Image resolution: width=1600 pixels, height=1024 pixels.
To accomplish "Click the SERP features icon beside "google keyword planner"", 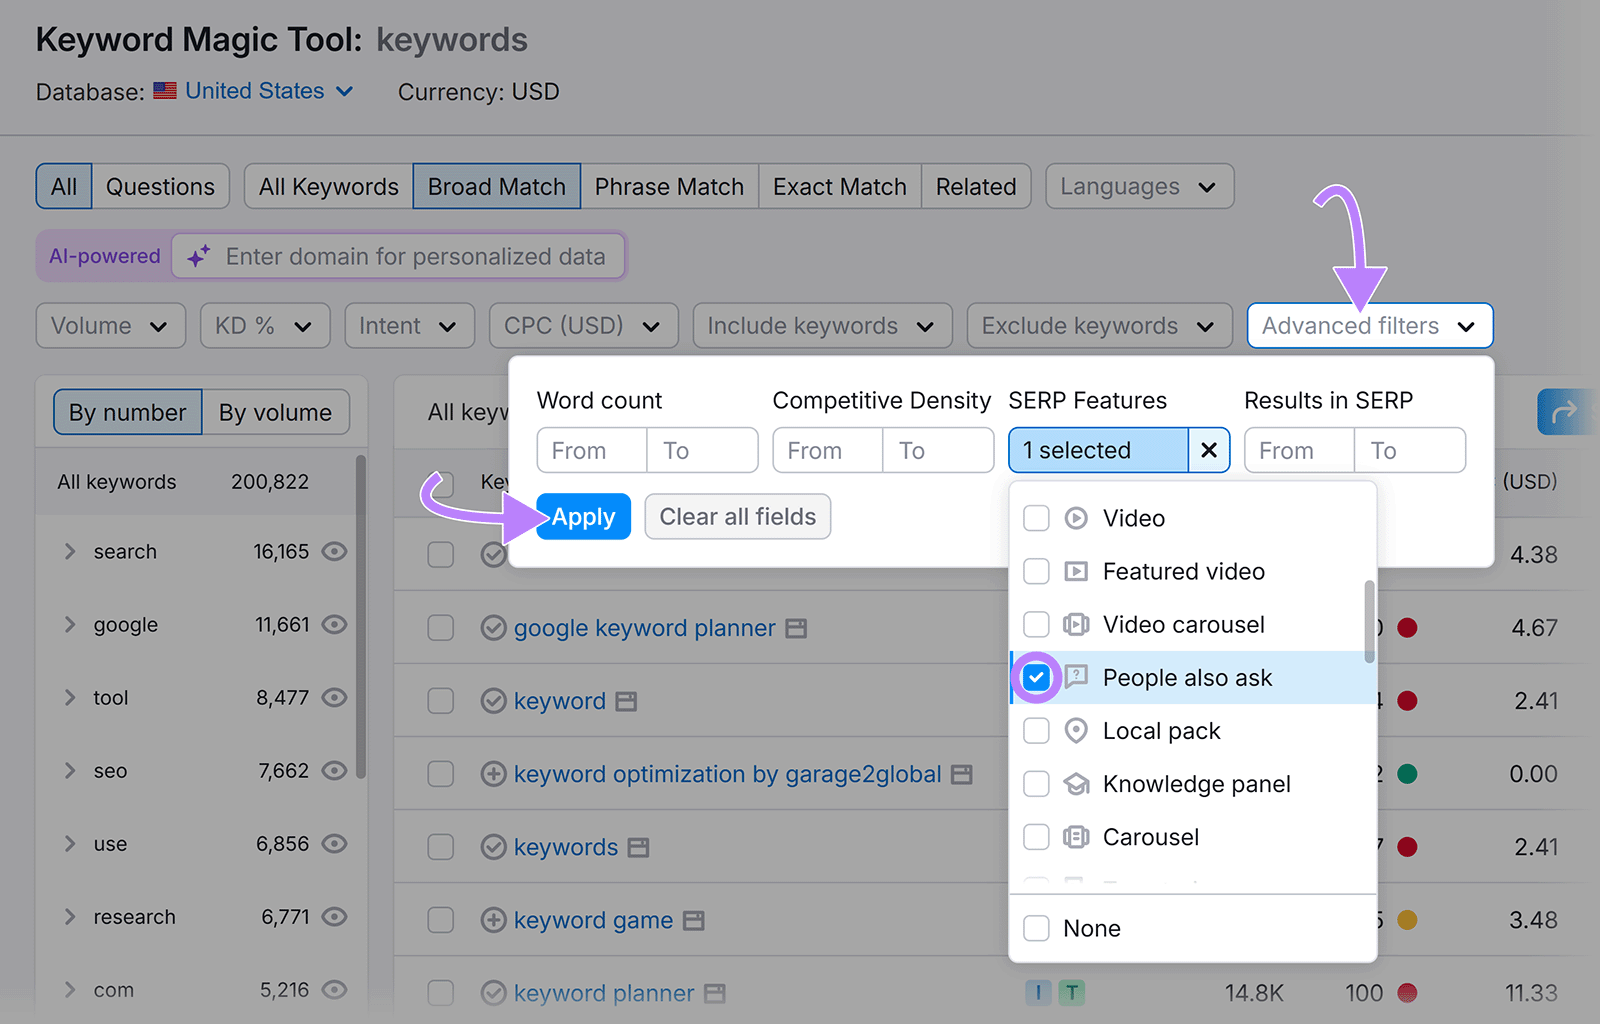I will point(796,627).
